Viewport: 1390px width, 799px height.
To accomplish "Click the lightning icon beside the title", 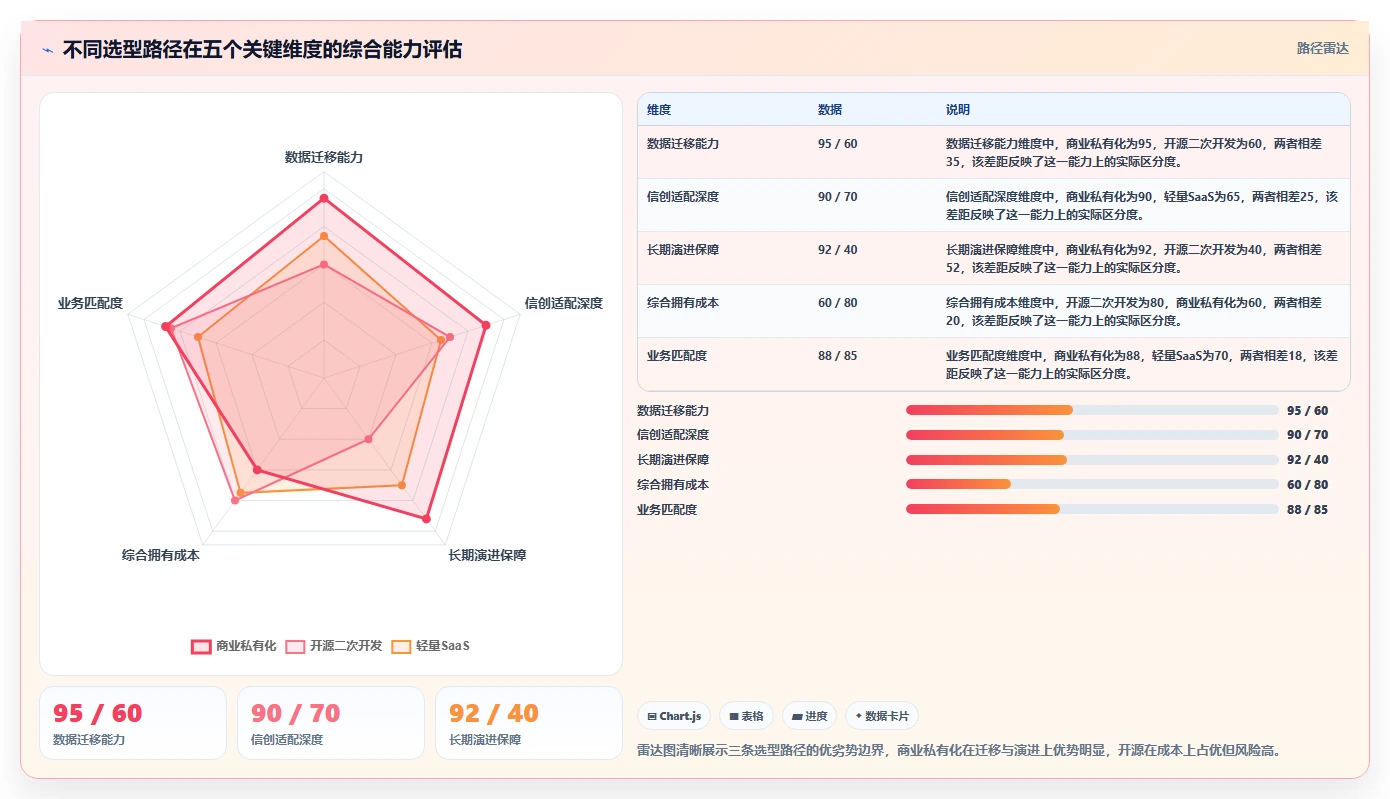I will pos(47,50).
